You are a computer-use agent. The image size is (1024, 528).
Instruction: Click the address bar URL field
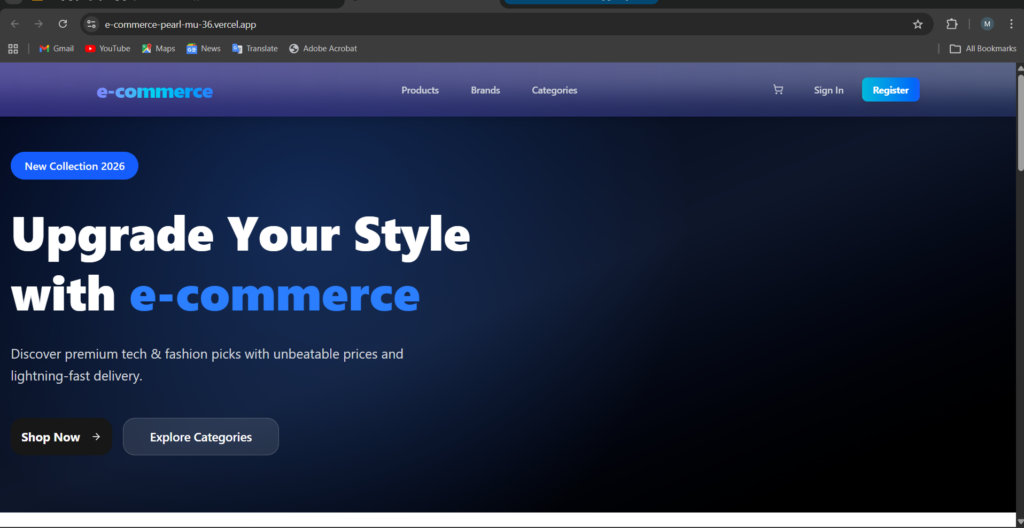tap(503, 24)
